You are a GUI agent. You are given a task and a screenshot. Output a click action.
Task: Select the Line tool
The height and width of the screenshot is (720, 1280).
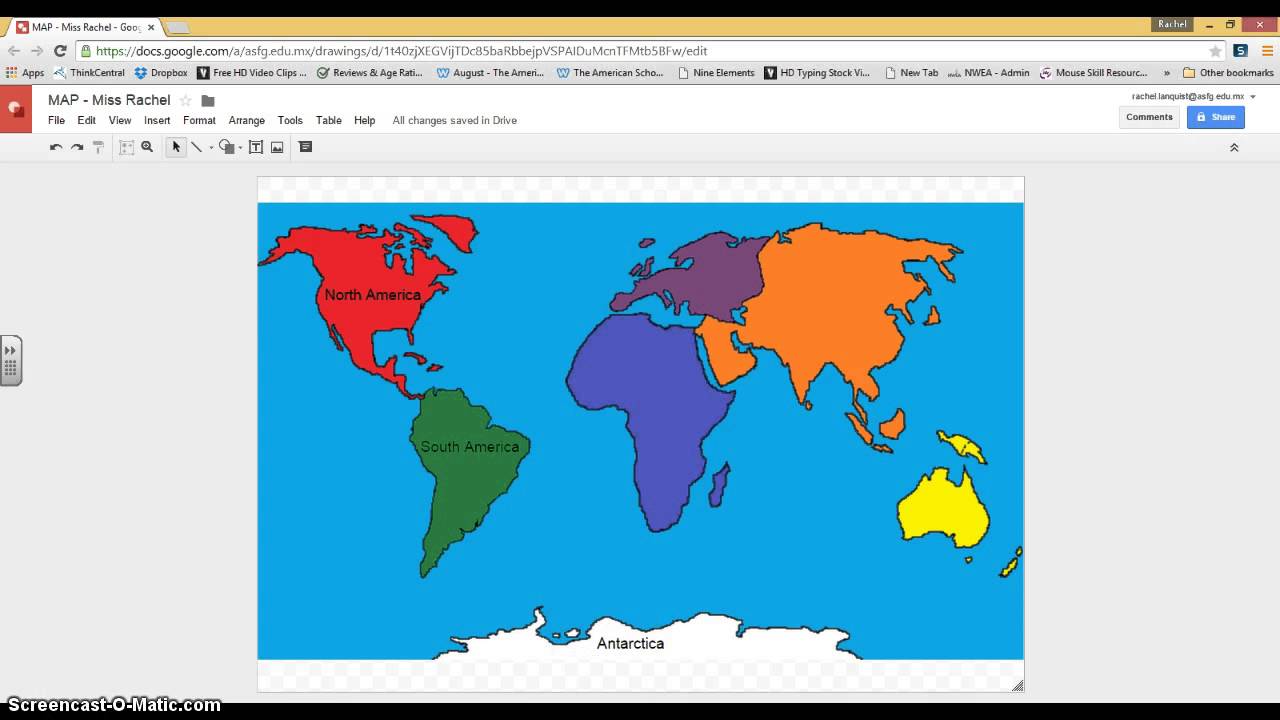coord(196,147)
